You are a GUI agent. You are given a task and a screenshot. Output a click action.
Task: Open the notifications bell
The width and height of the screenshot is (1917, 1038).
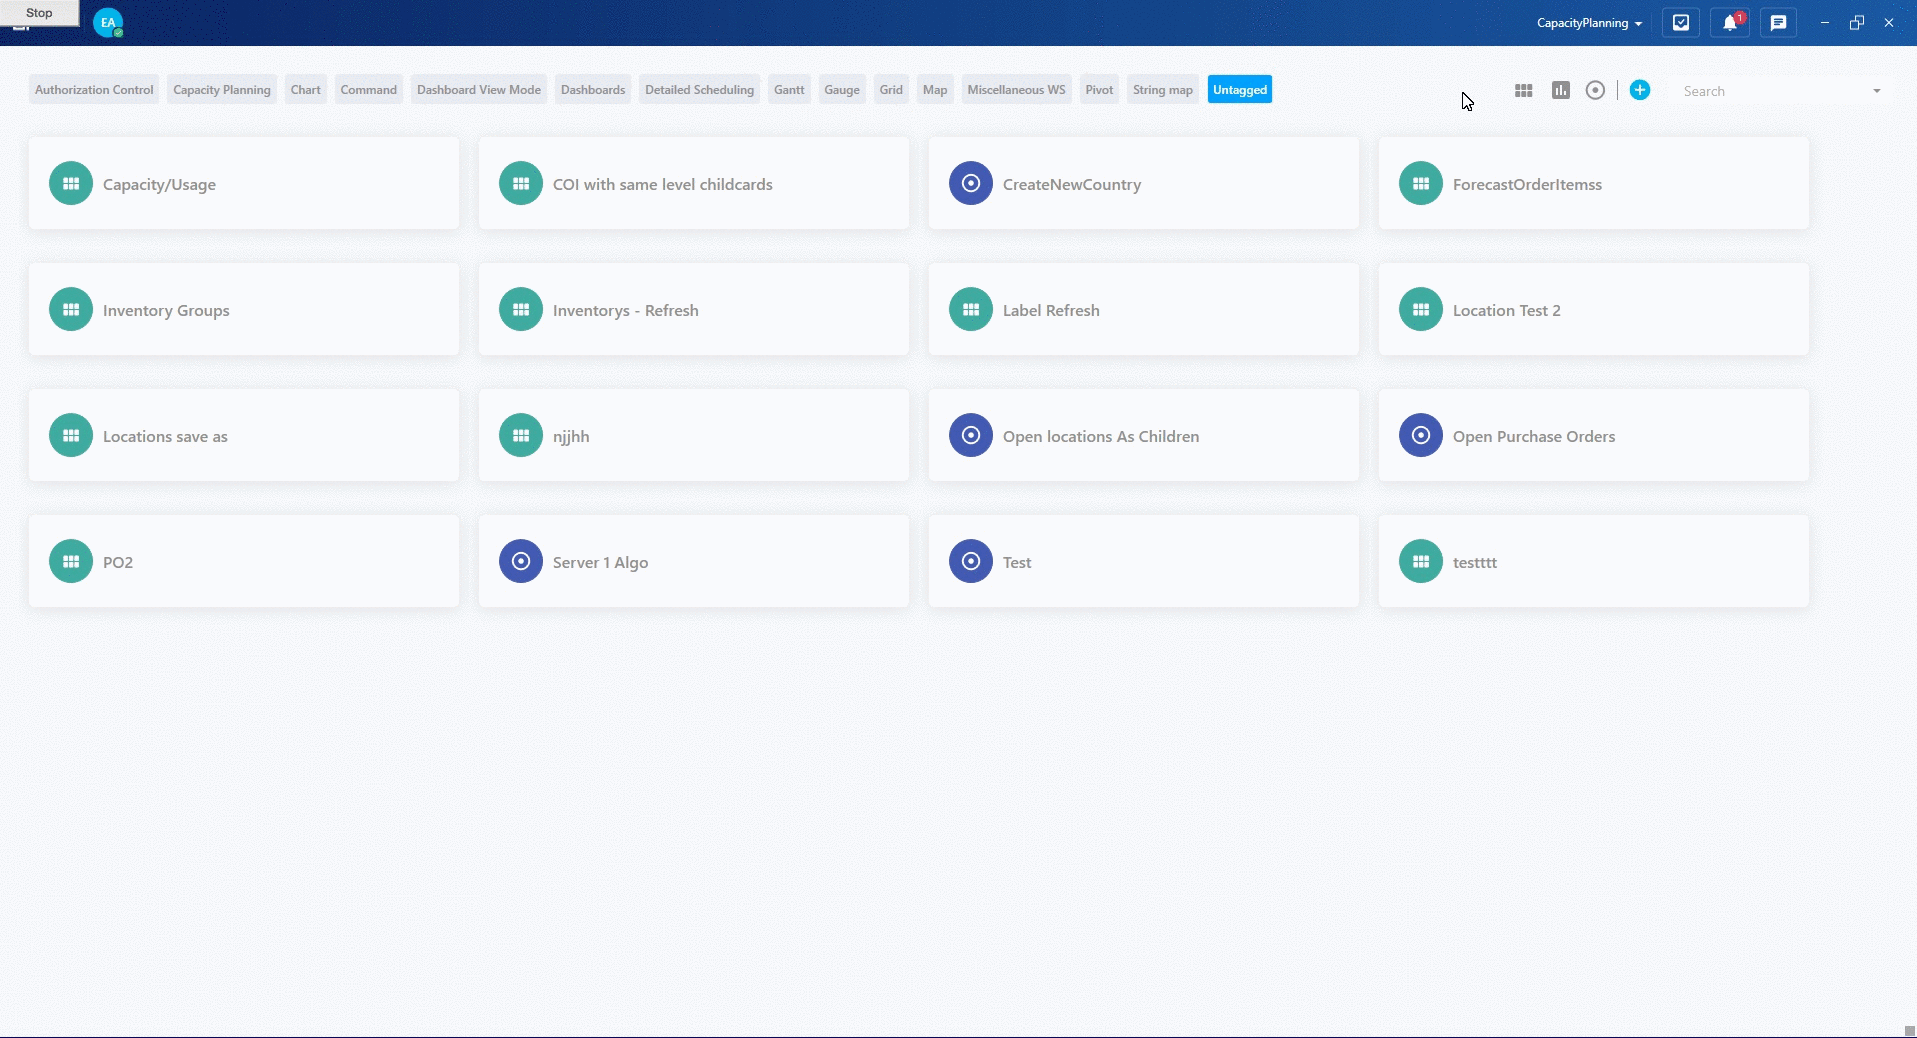tap(1729, 22)
